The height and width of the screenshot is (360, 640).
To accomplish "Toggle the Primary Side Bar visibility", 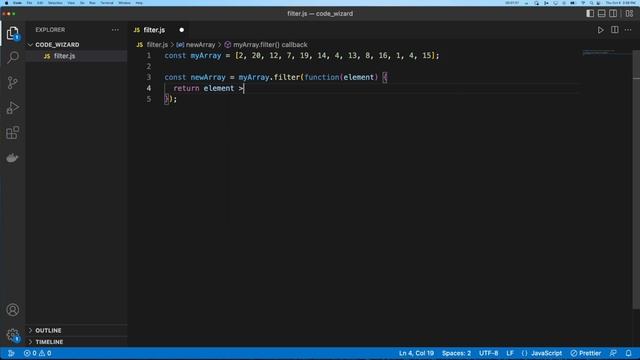I will 590,13.
